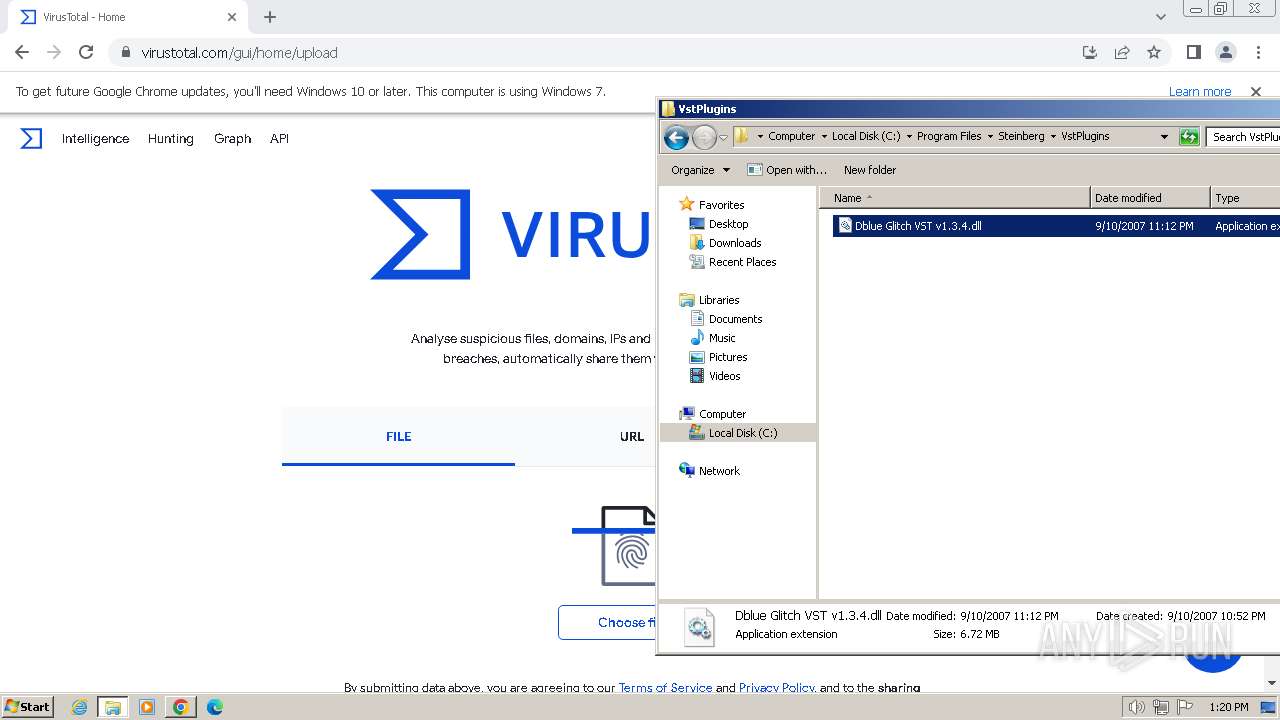The height and width of the screenshot is (720, 1280).
Task: Select the URL tab on VirusTotal
Action: pos(632,436)
